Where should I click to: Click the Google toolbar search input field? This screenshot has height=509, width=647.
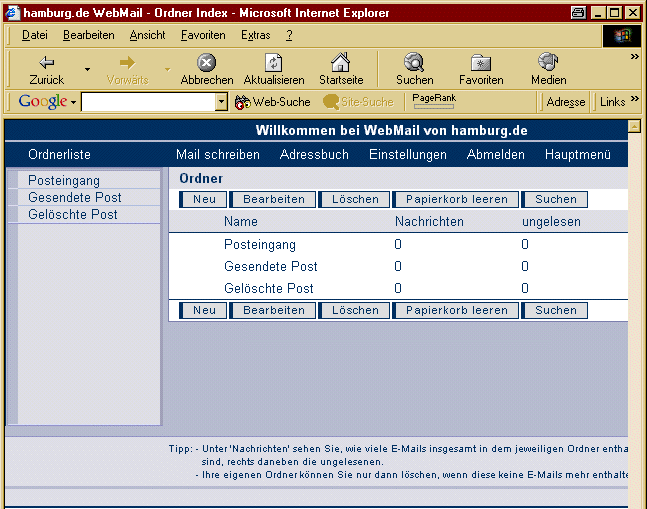(x=148, y=102)
